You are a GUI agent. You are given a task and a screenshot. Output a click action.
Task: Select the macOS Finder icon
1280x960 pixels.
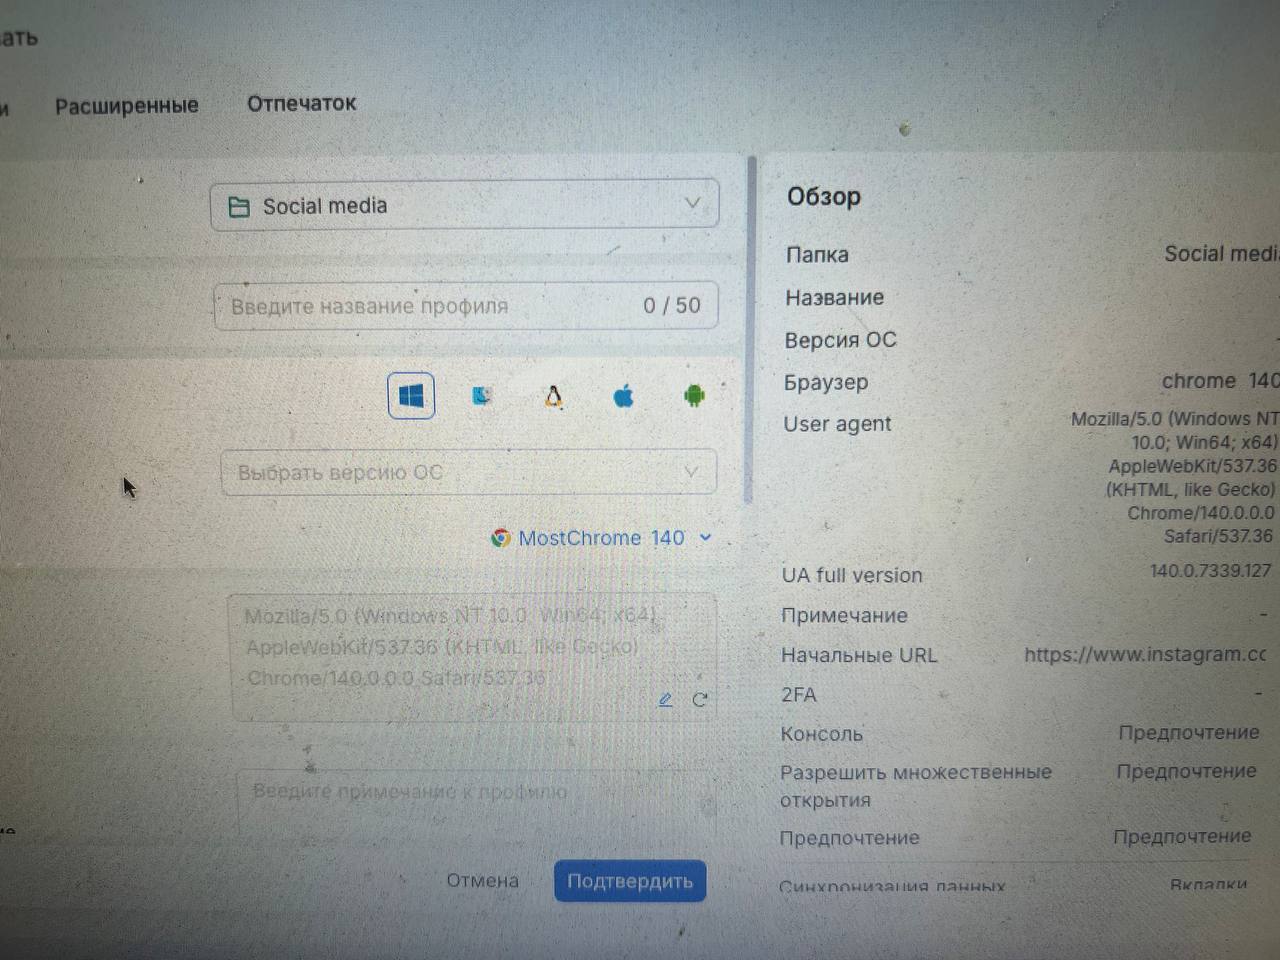pyautogui.click(x=482, y=396)
